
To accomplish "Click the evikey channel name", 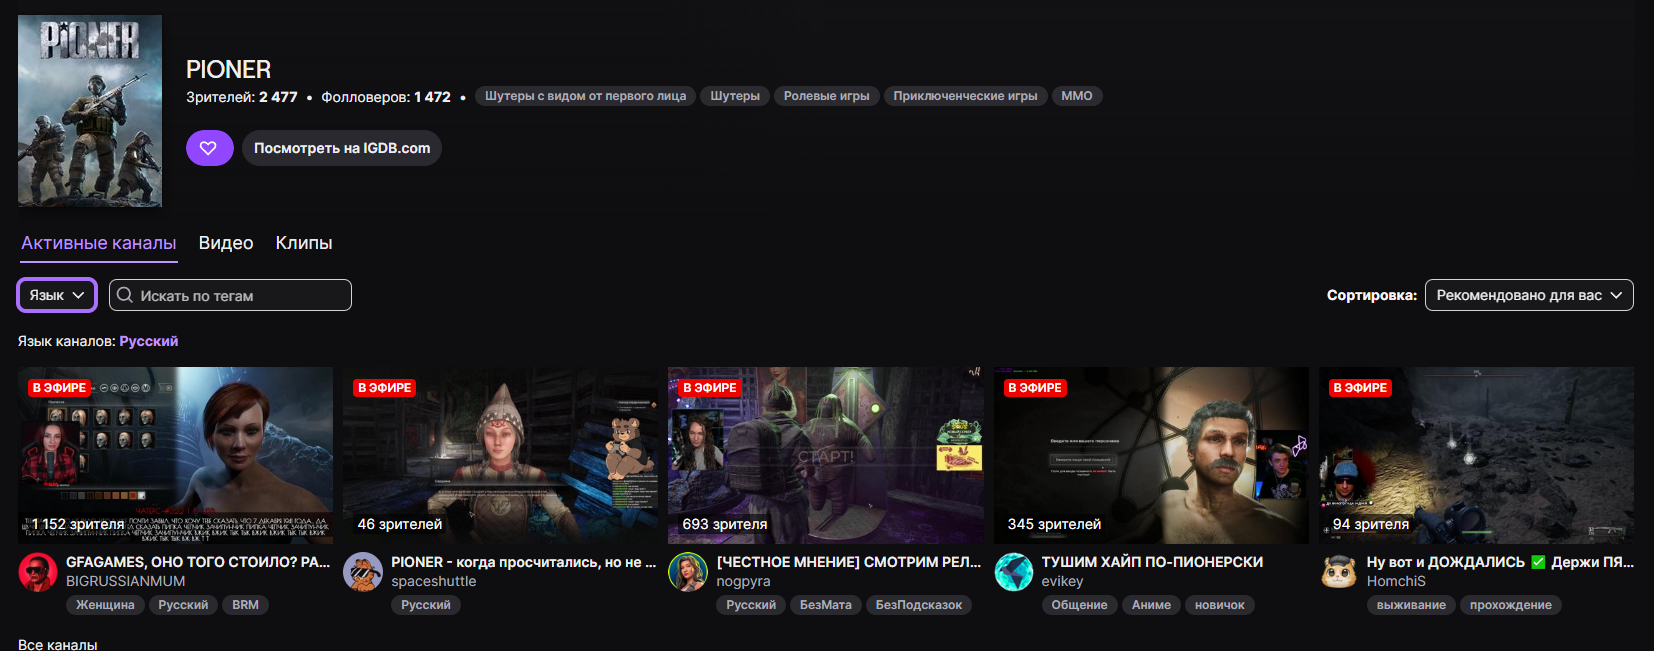I will click(x=1062, y=581).
